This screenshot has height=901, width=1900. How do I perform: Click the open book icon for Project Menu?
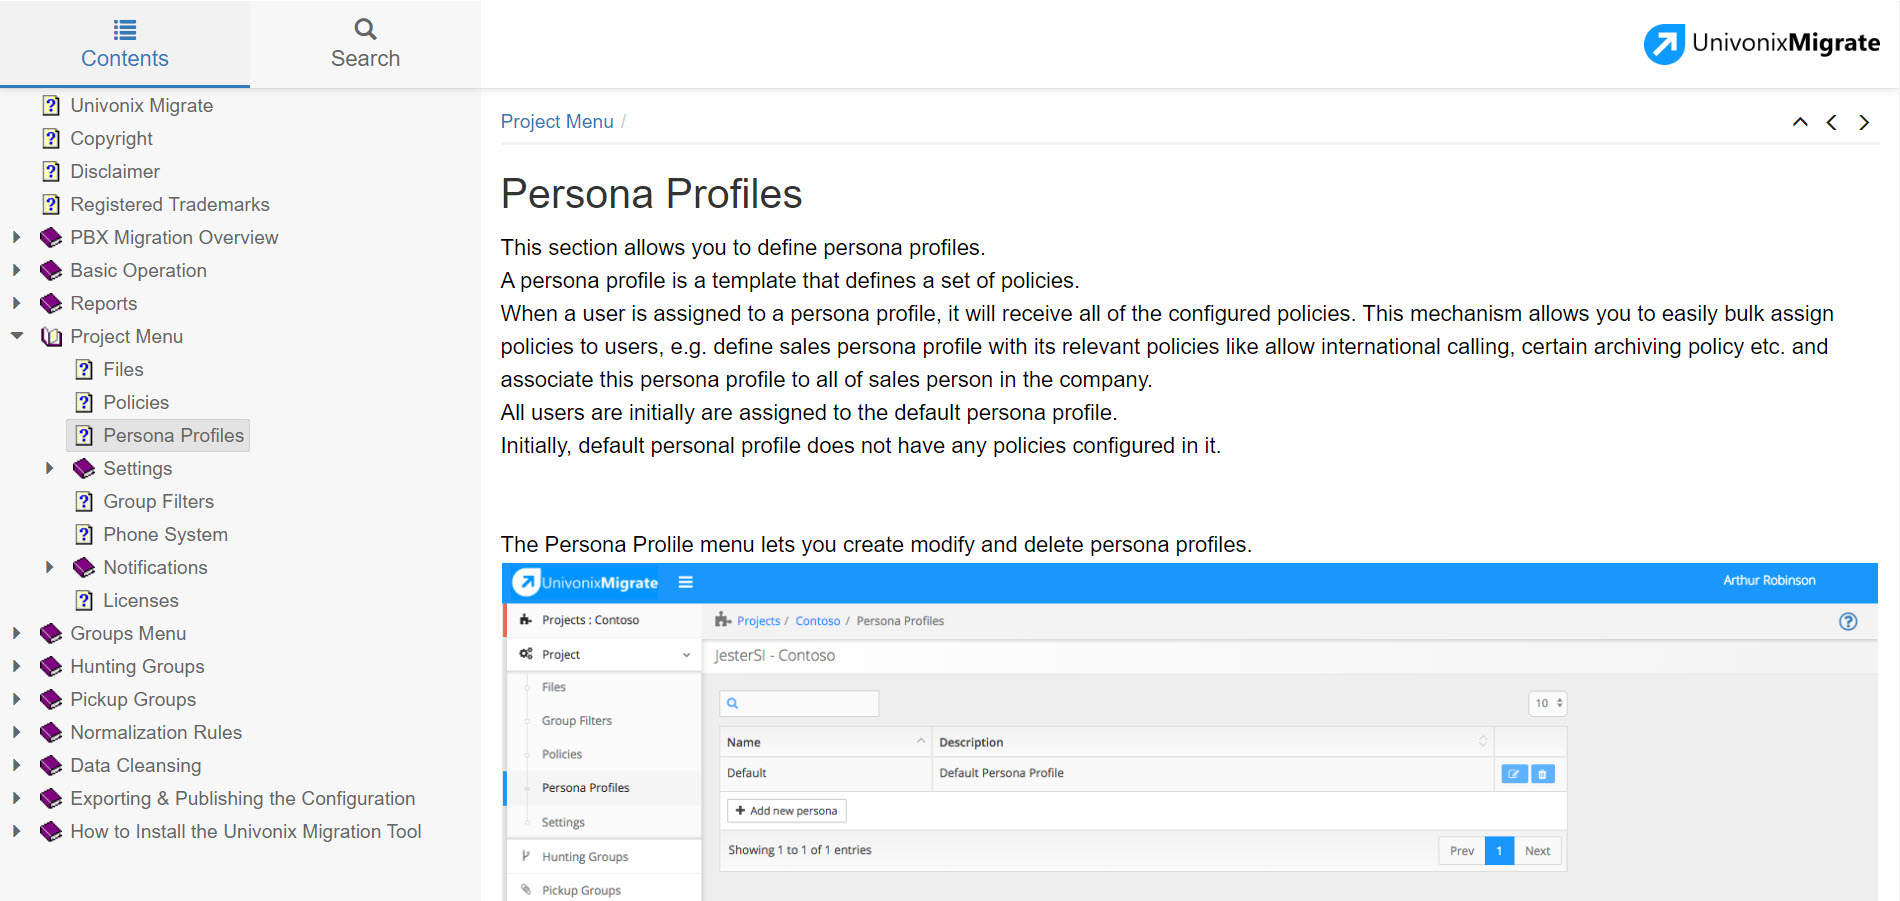(x=51, y=336)
